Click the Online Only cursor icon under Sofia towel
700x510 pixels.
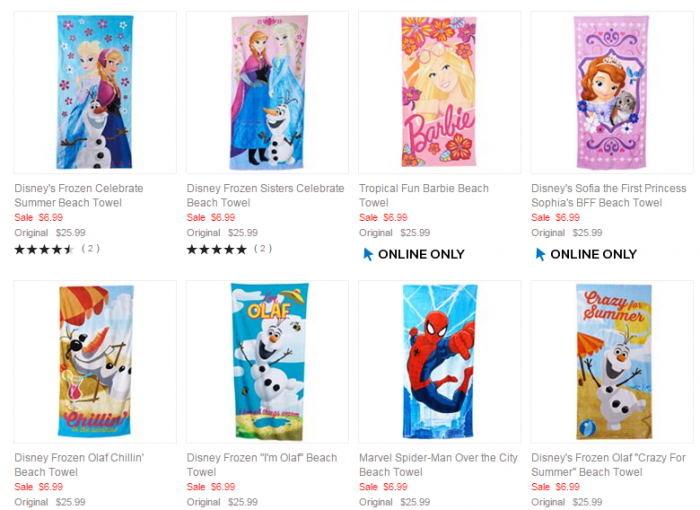pyautogui.click(x=540, y=254)
